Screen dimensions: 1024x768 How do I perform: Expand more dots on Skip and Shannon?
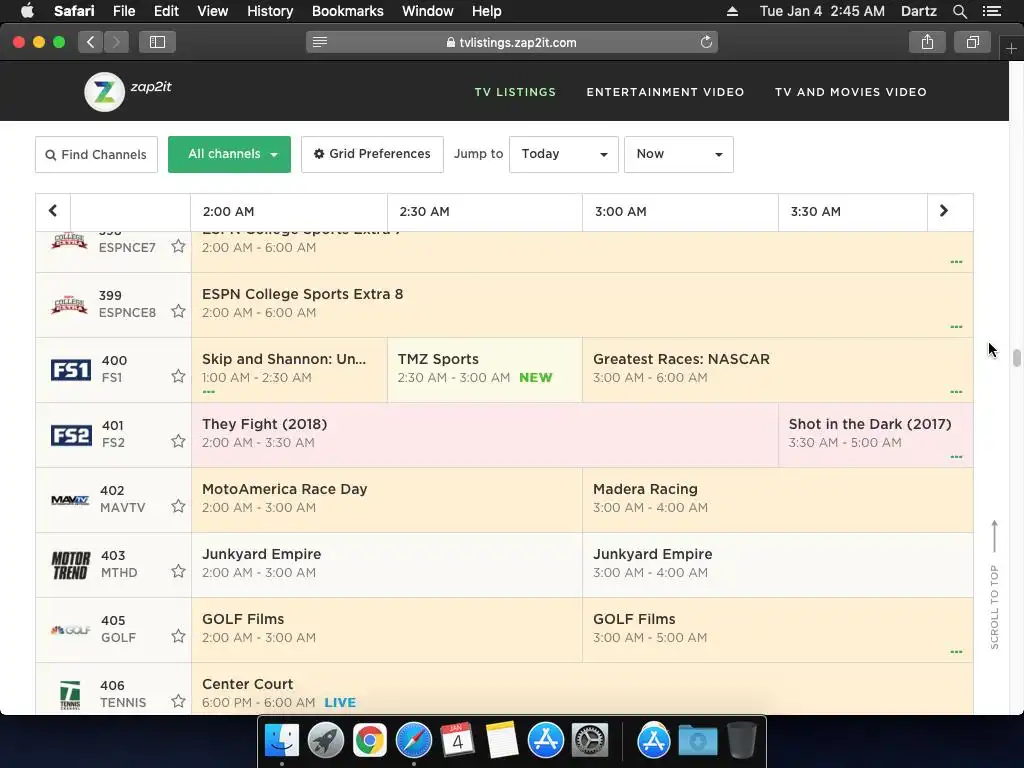pos(209,392)
